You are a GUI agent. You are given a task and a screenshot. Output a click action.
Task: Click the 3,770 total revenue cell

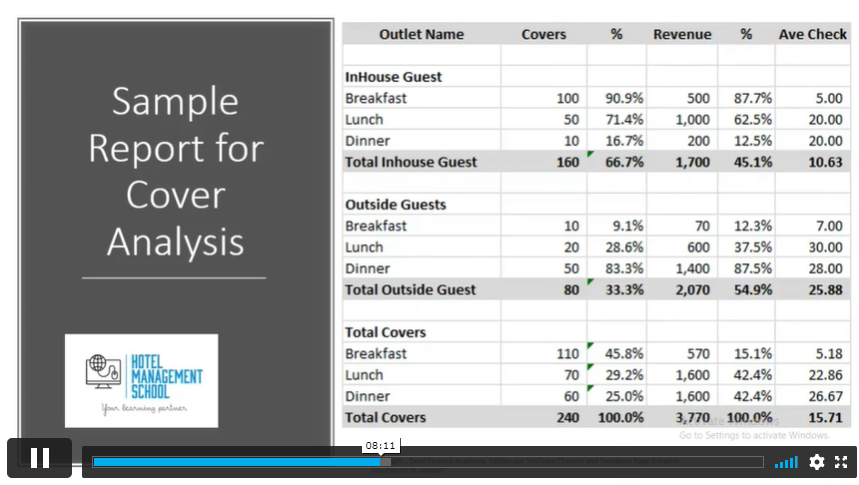(690, 418)
